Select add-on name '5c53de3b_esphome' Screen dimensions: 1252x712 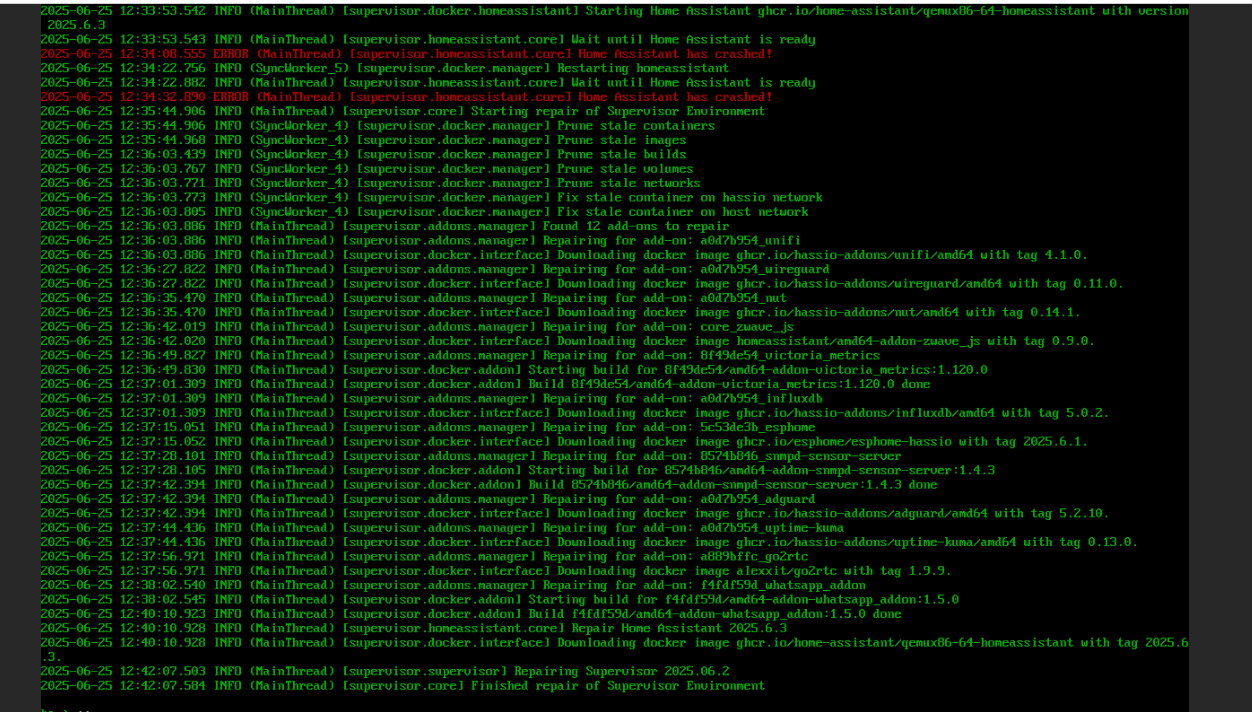pyautogui.click(x=757, y=428)
